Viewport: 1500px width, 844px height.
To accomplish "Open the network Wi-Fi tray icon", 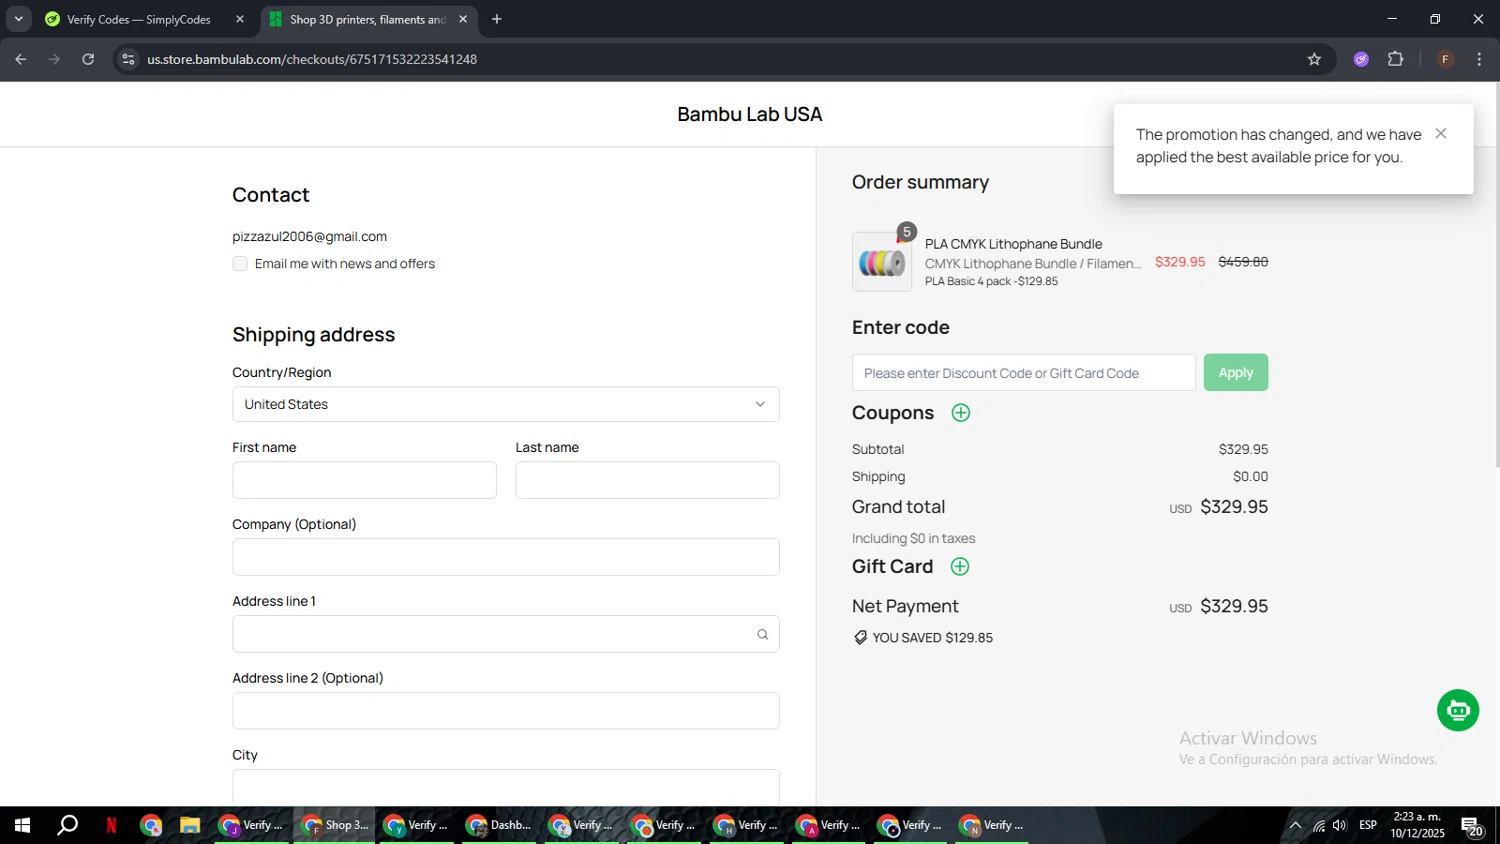I will 1319,825.
